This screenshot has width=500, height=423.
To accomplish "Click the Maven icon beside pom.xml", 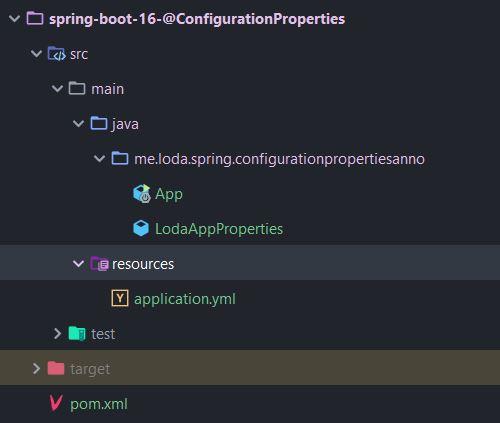I will click(56, 403).
